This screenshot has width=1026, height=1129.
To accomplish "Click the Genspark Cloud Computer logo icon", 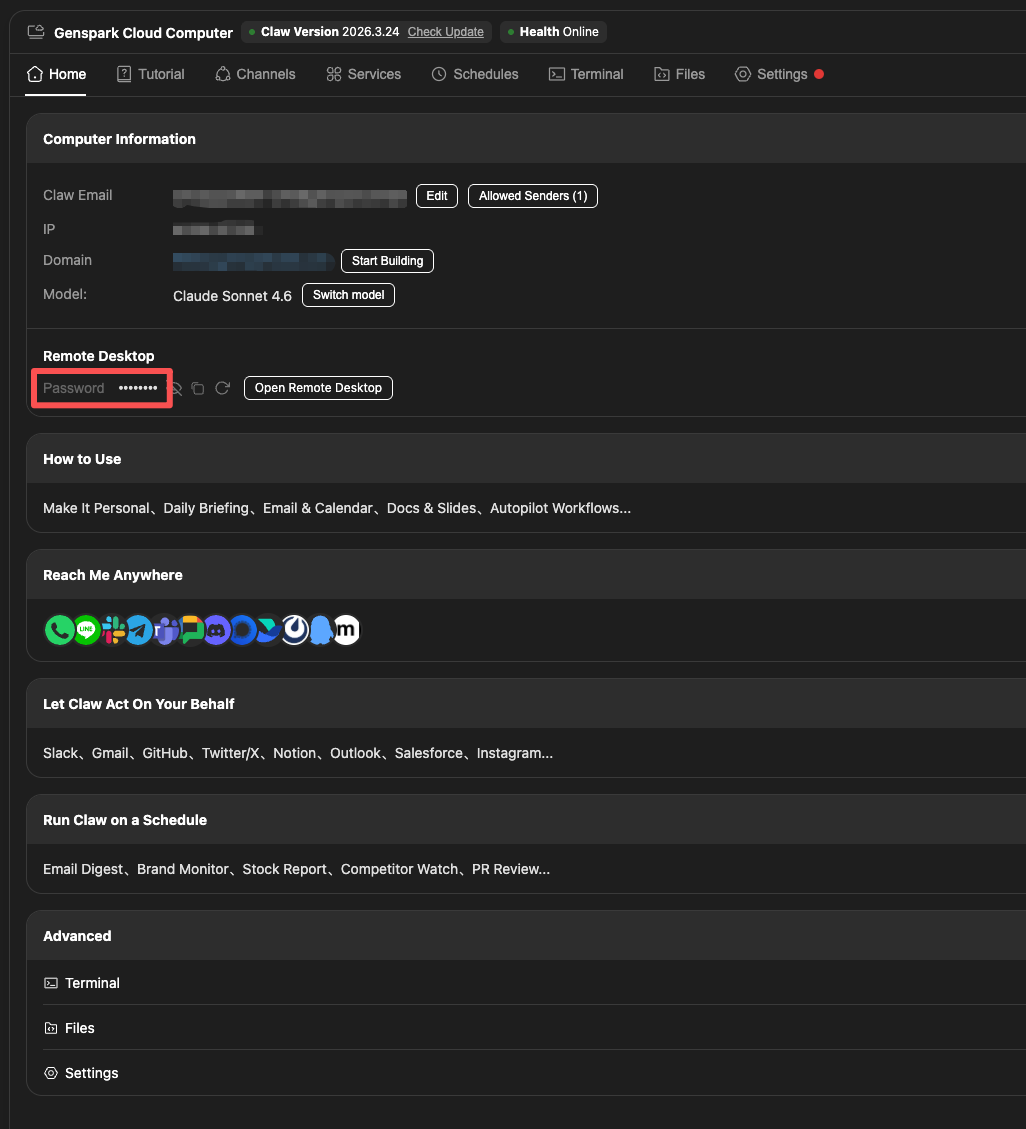I will 36,32.
